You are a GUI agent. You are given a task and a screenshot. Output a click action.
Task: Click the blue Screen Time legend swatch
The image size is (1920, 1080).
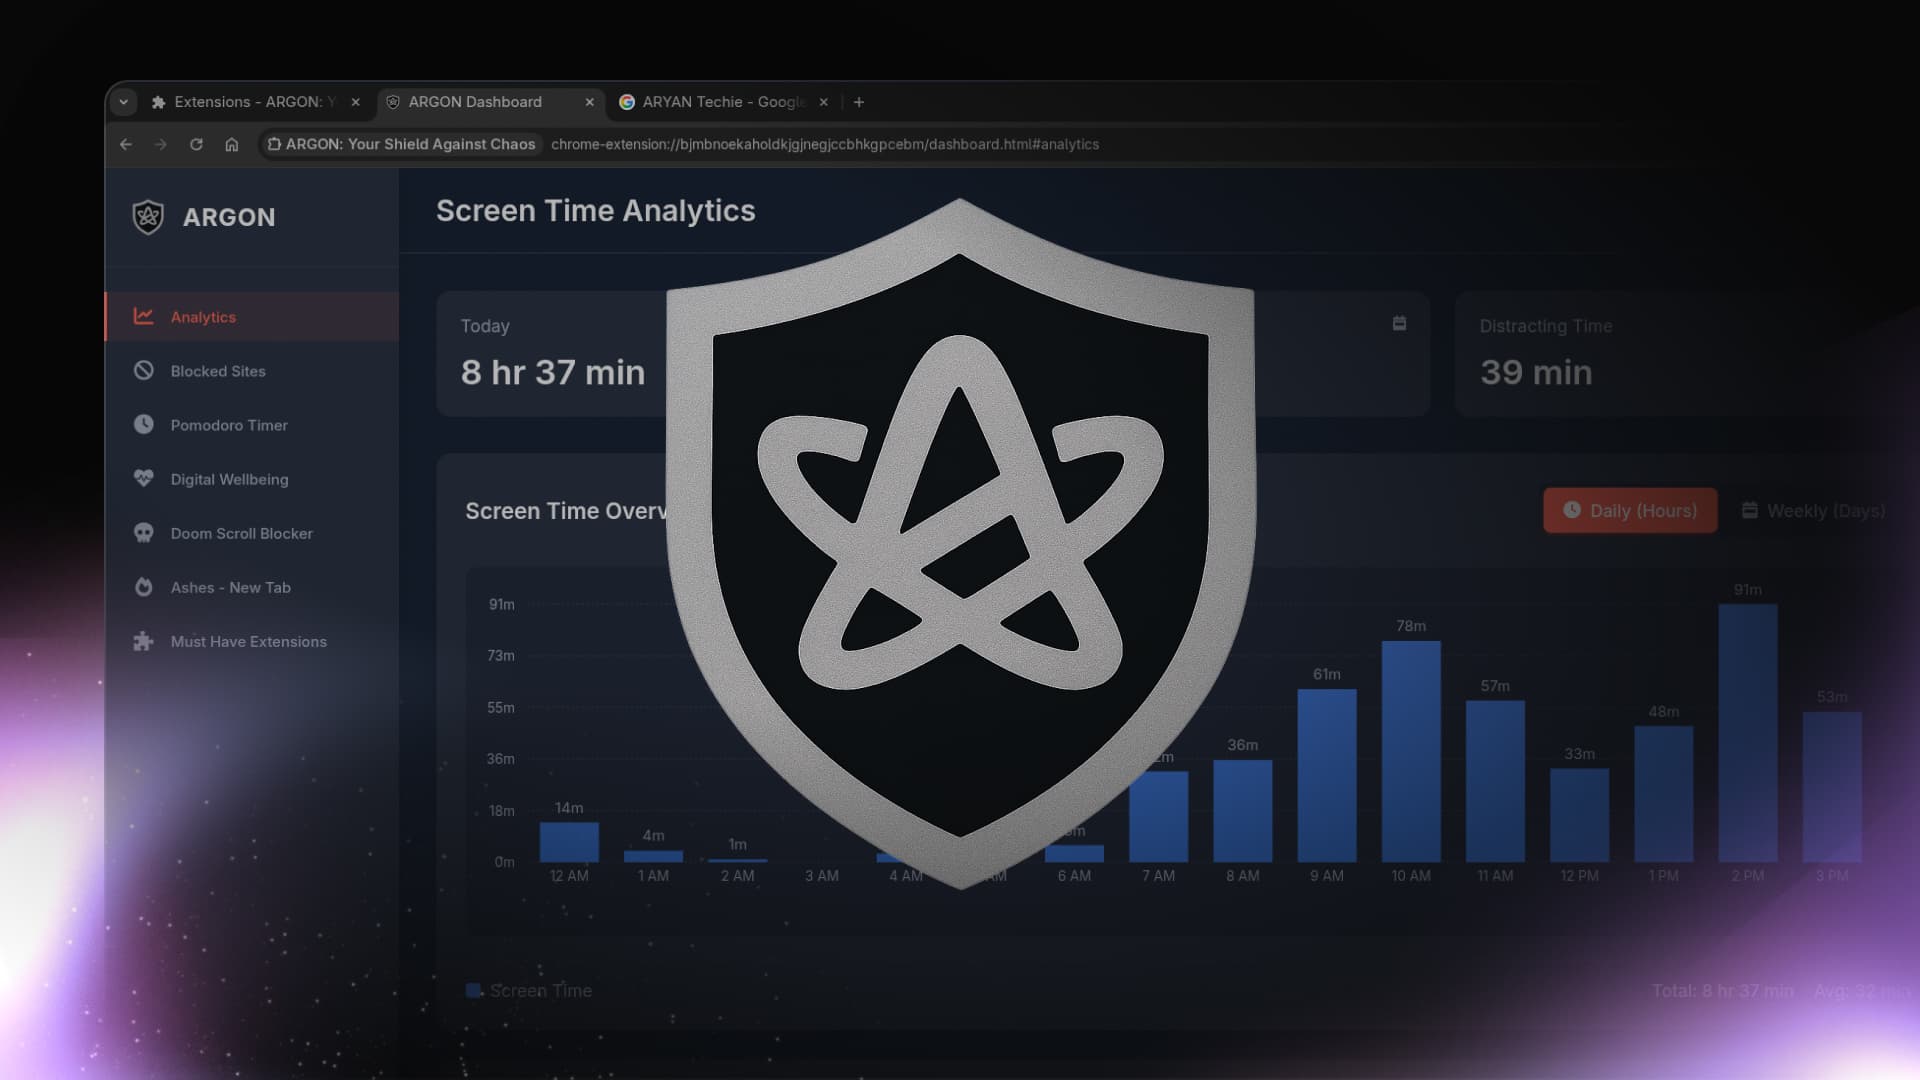(x=474, y=990)
